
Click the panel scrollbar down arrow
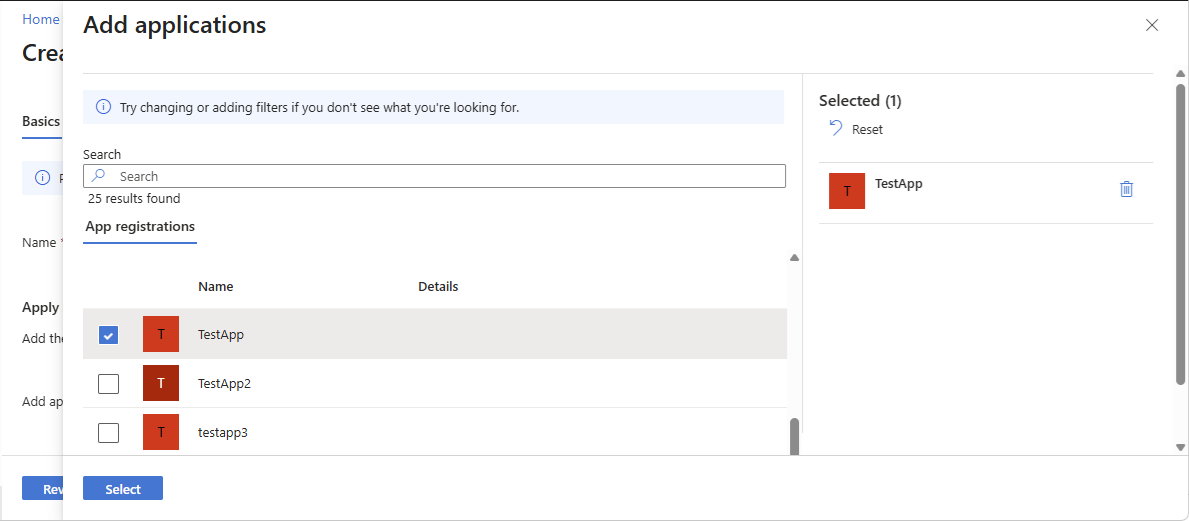point(1180,447)
